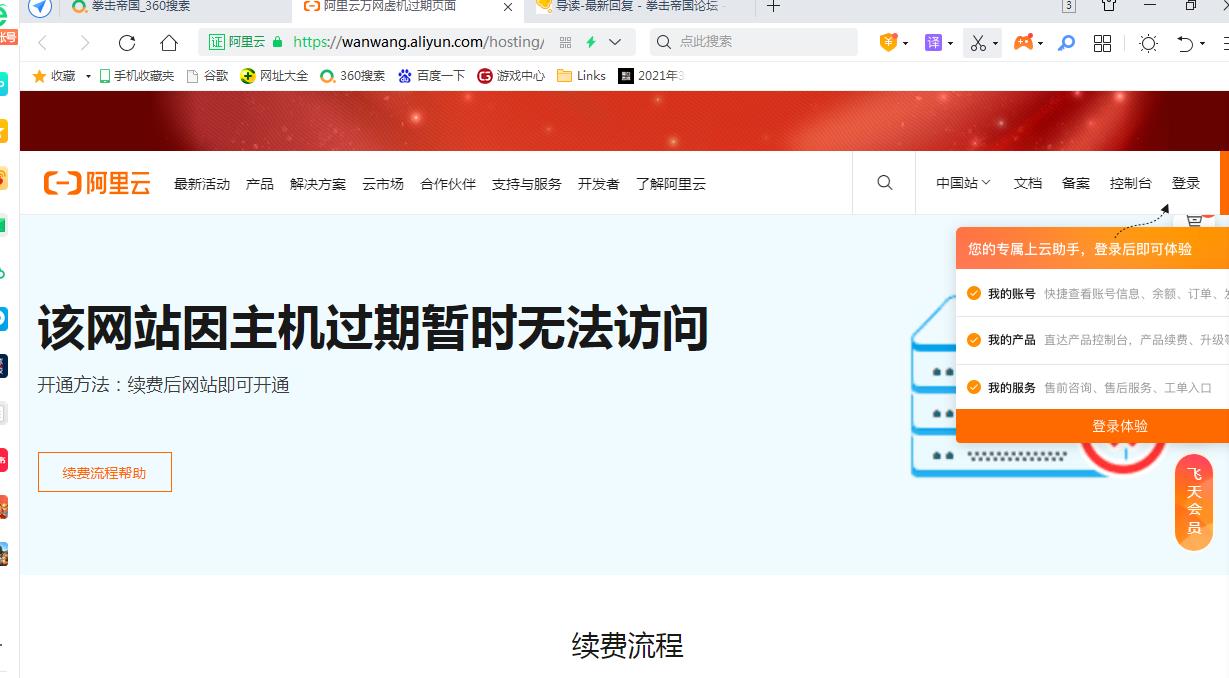
Task: Click the blue magnifier find extension icon
Action: pyautogui.click(x=1067, y=43)
